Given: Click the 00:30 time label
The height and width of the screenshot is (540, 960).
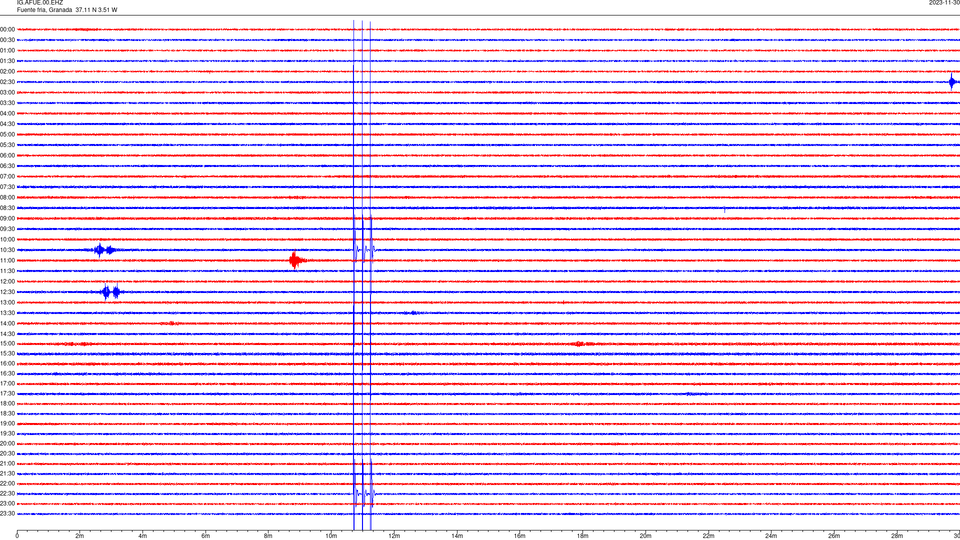Looking at the screenshot, I should tap(7, 40).
